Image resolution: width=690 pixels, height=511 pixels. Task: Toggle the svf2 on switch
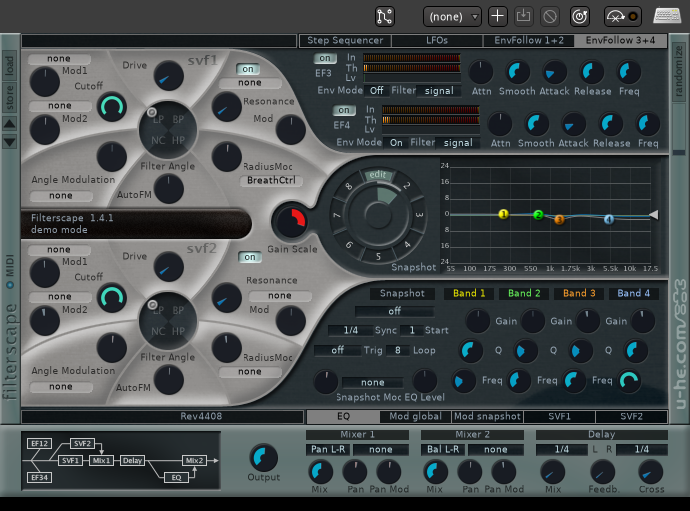click(248, 257)
